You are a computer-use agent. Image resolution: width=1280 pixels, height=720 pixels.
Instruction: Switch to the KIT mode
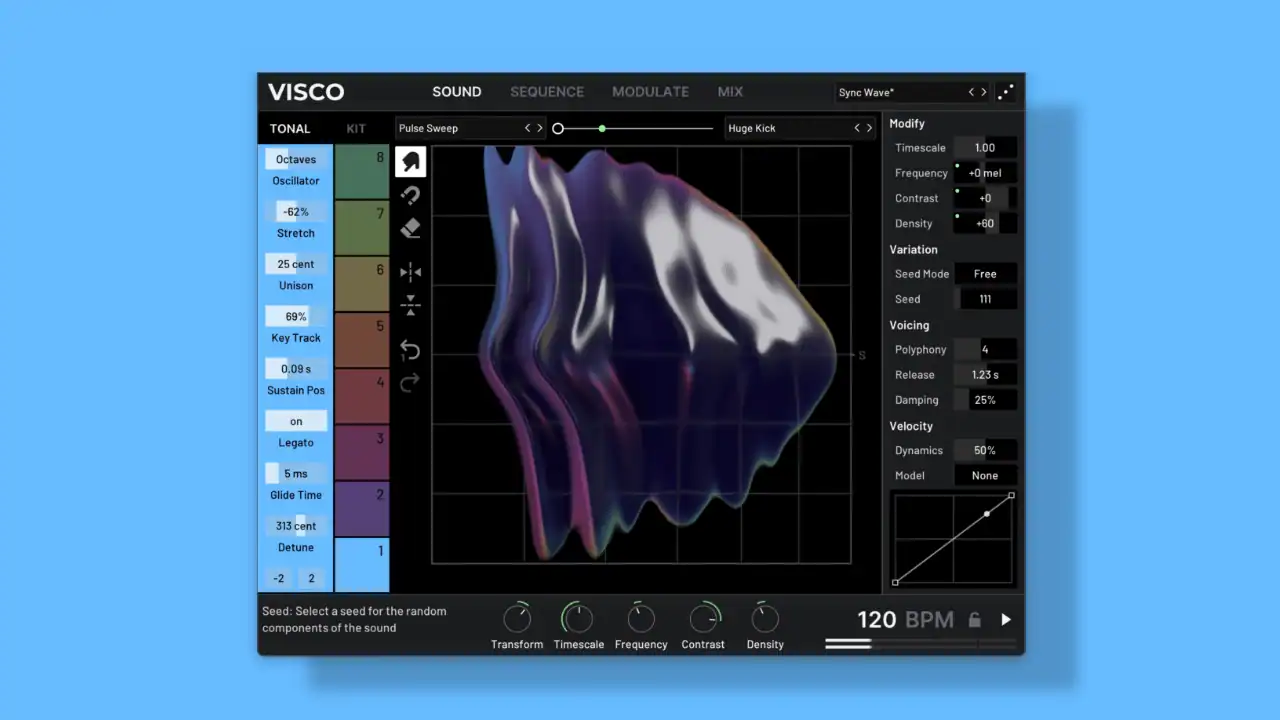[x=356, y=128]
